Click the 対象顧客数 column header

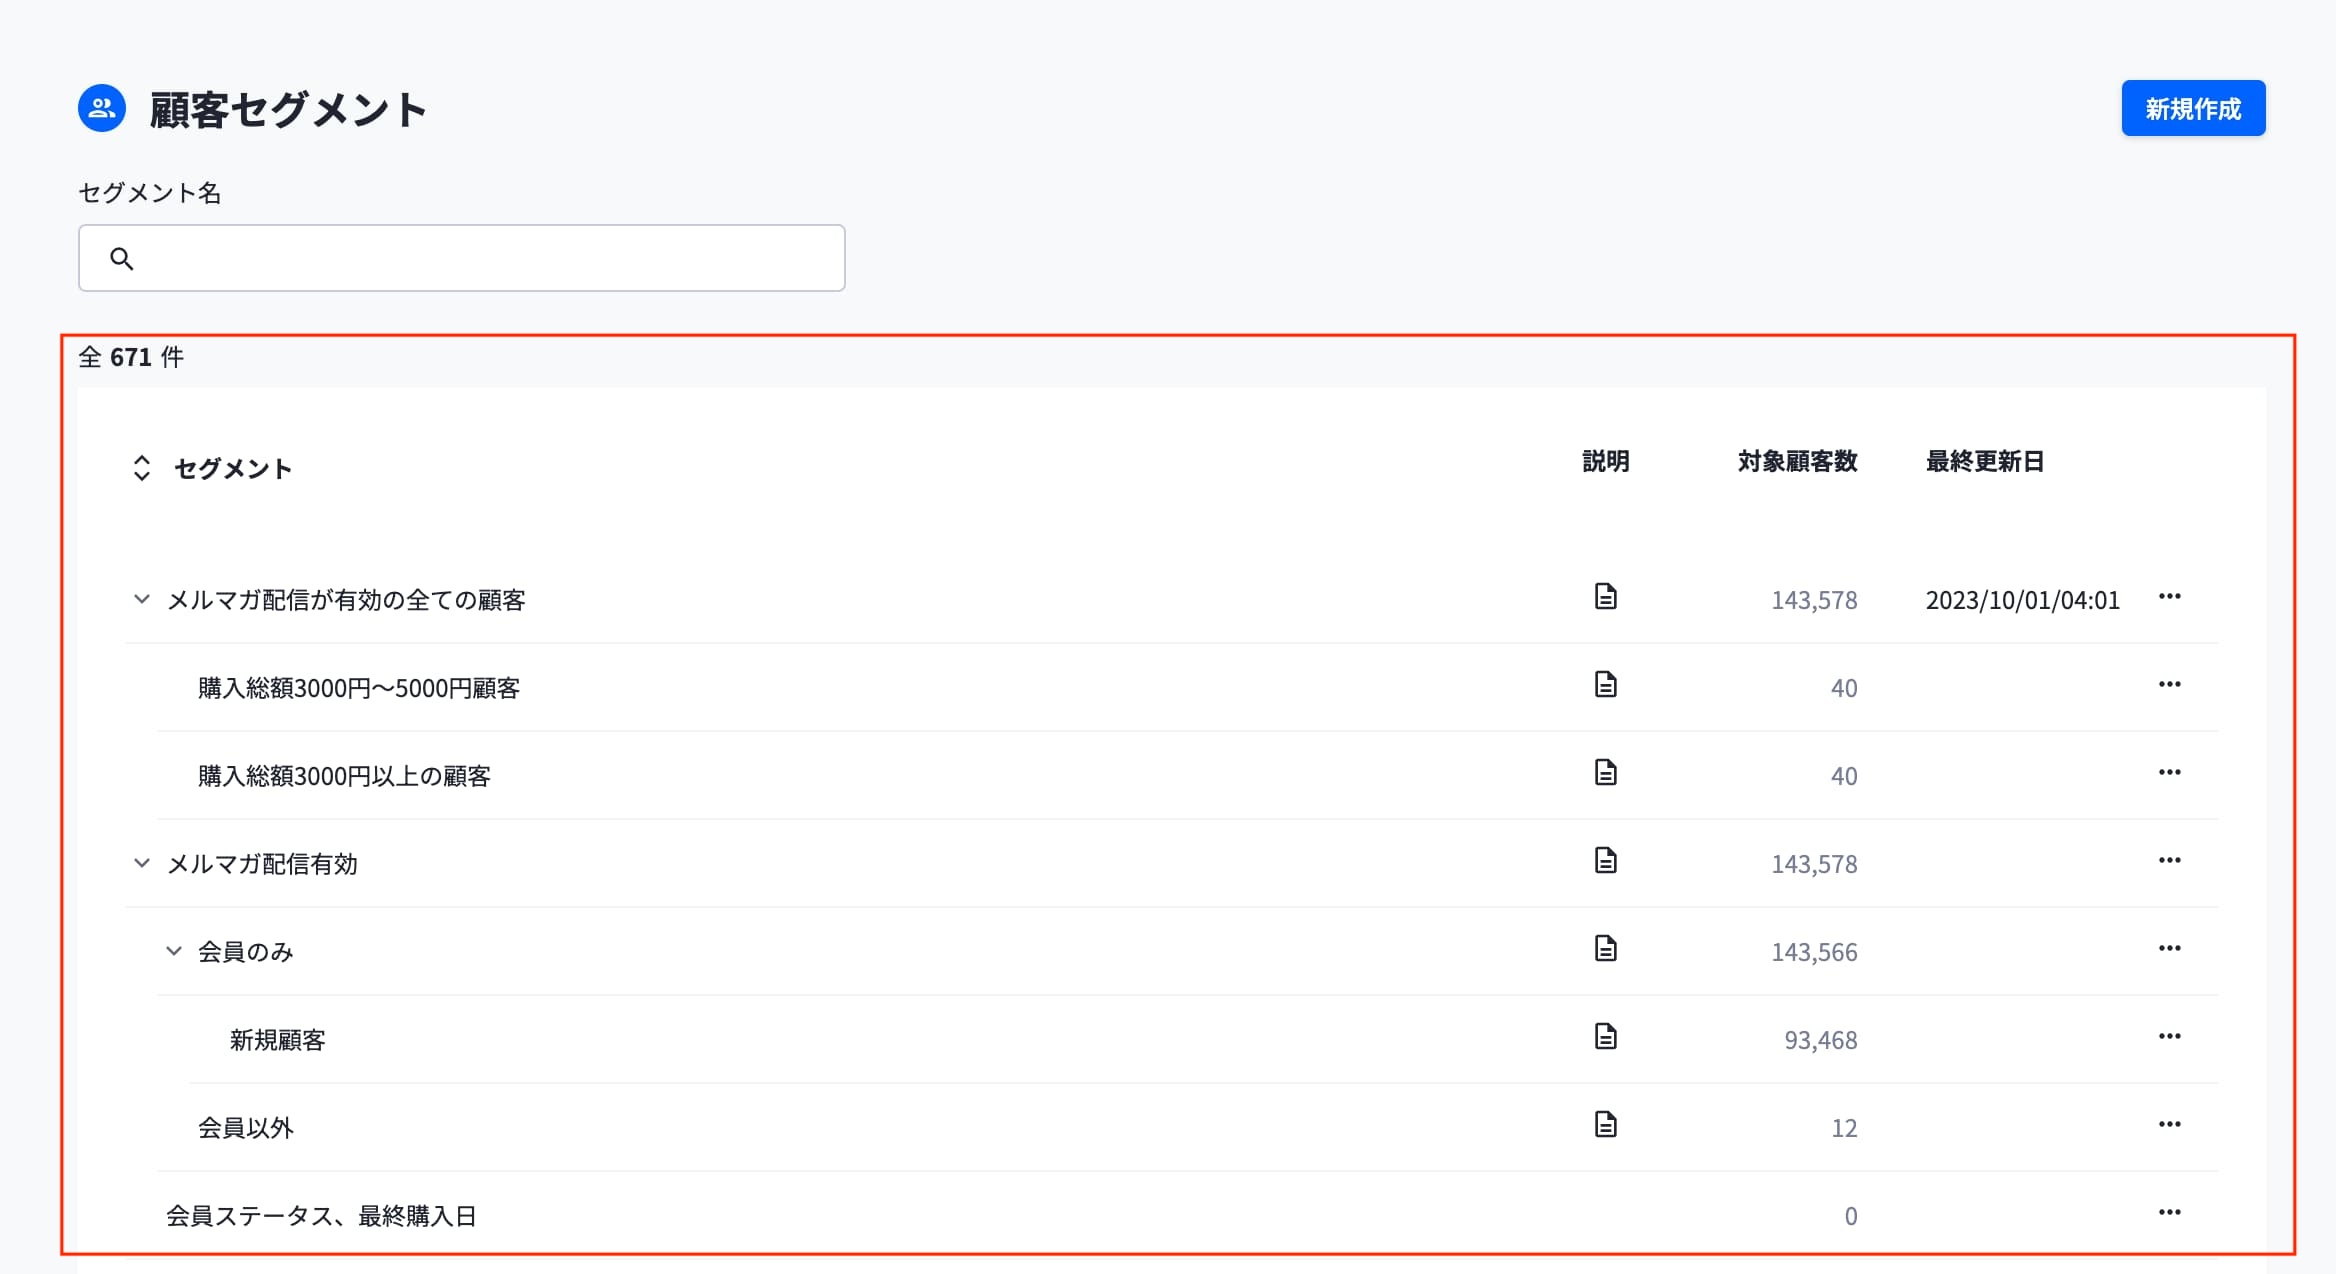pyautogui.click(x=1797, y=461)
